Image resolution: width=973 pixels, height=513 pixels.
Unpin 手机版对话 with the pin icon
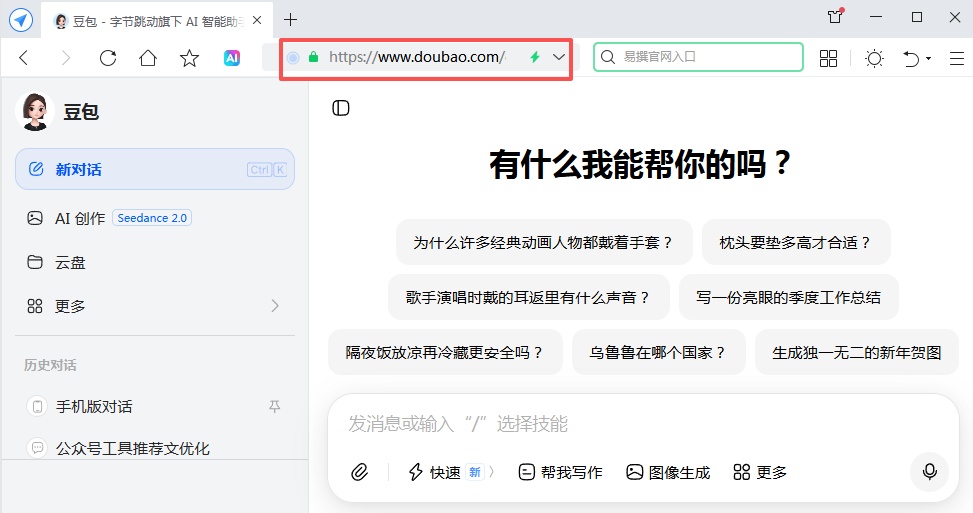point(274,406)
